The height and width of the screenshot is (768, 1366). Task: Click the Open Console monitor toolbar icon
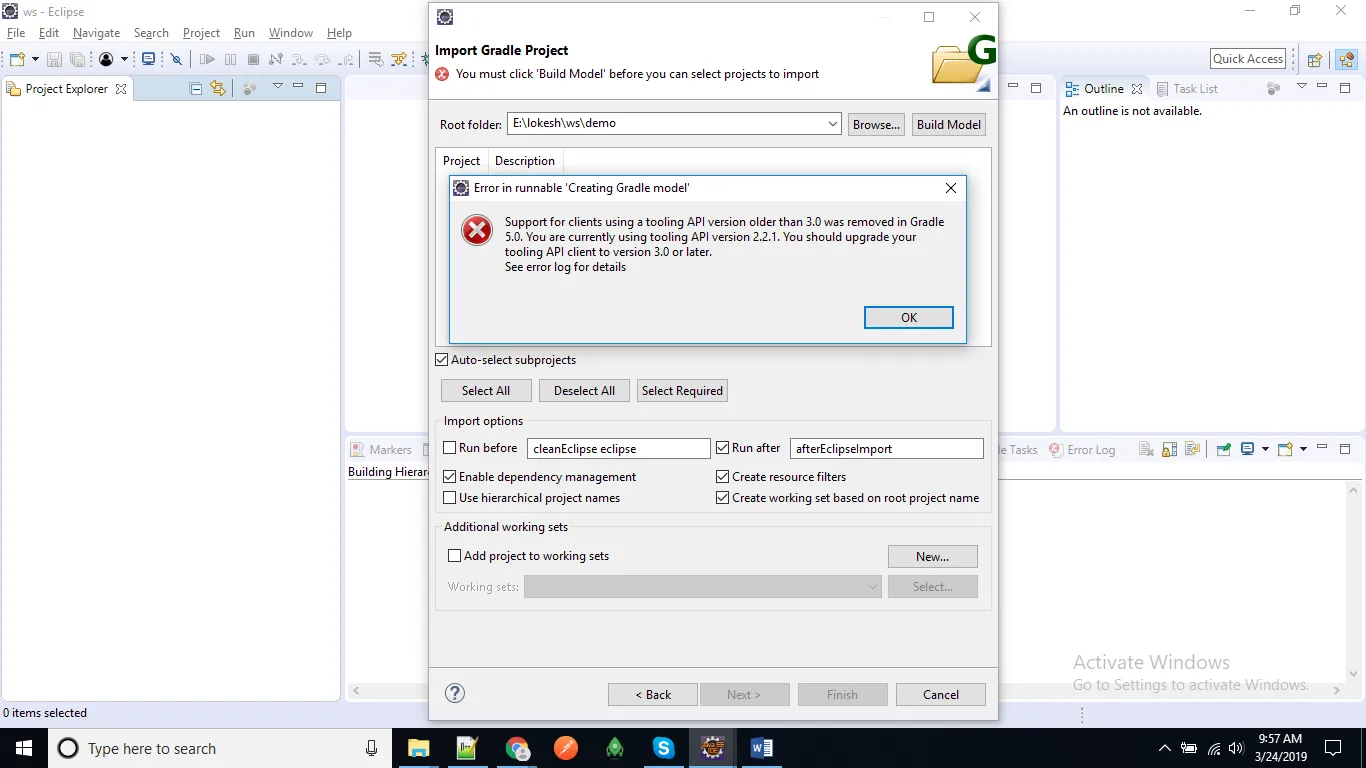pos(148,59)
